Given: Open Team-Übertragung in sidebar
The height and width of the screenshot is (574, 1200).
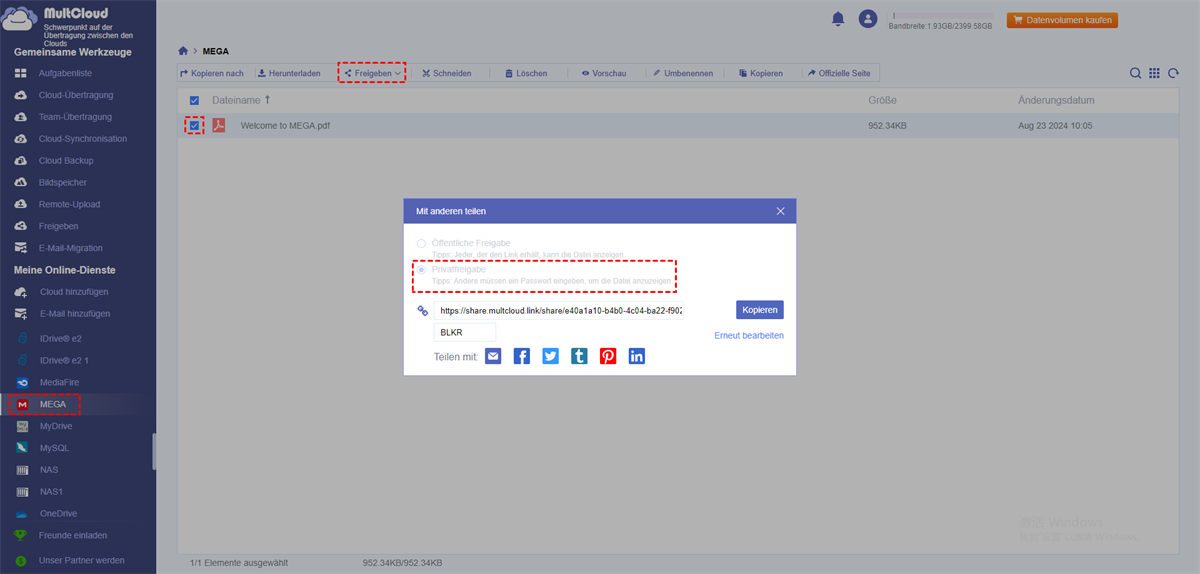Looking at the screenshot, I should coord(75,117).
